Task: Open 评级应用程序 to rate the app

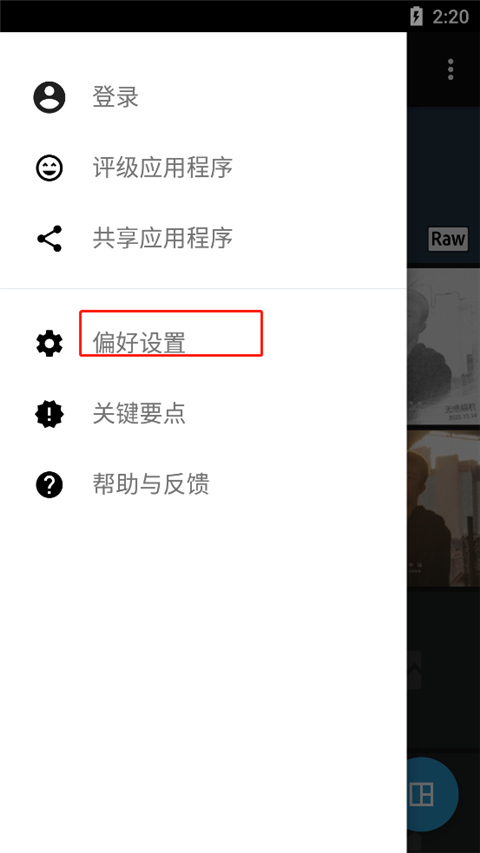Action: pos(163,168)
